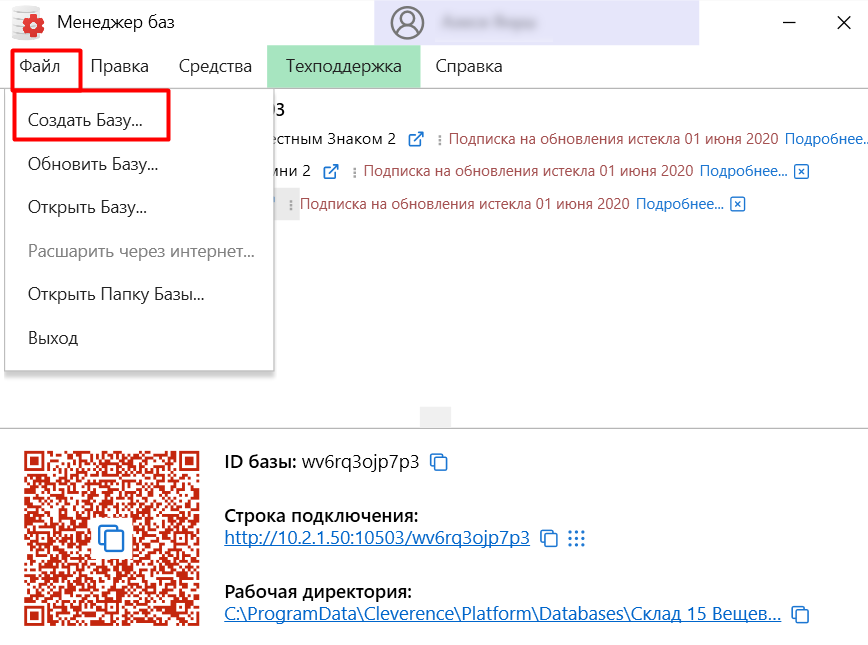Click the user profile icon at the top
Viewport: 868px width, 645px height.
tap(407, 22)
